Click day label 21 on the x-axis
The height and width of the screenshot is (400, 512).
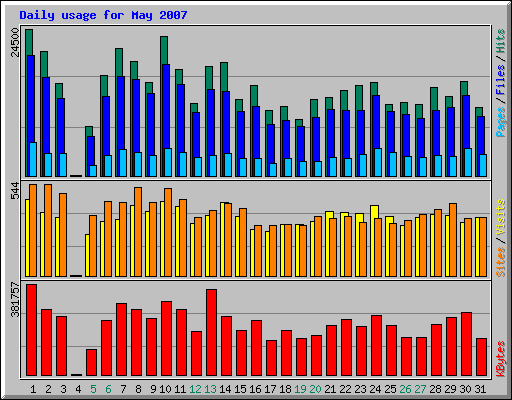point(330,389)
